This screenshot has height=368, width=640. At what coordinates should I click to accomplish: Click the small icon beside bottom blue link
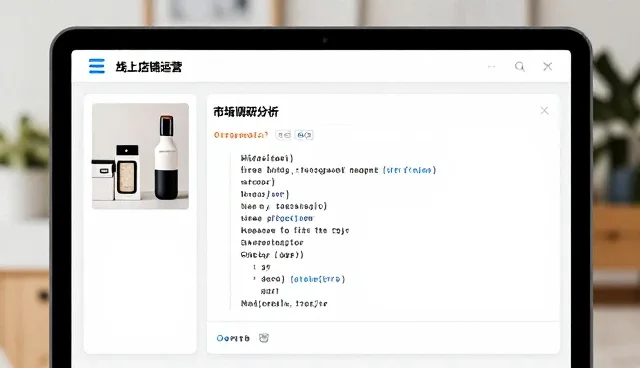click(264, 338)
